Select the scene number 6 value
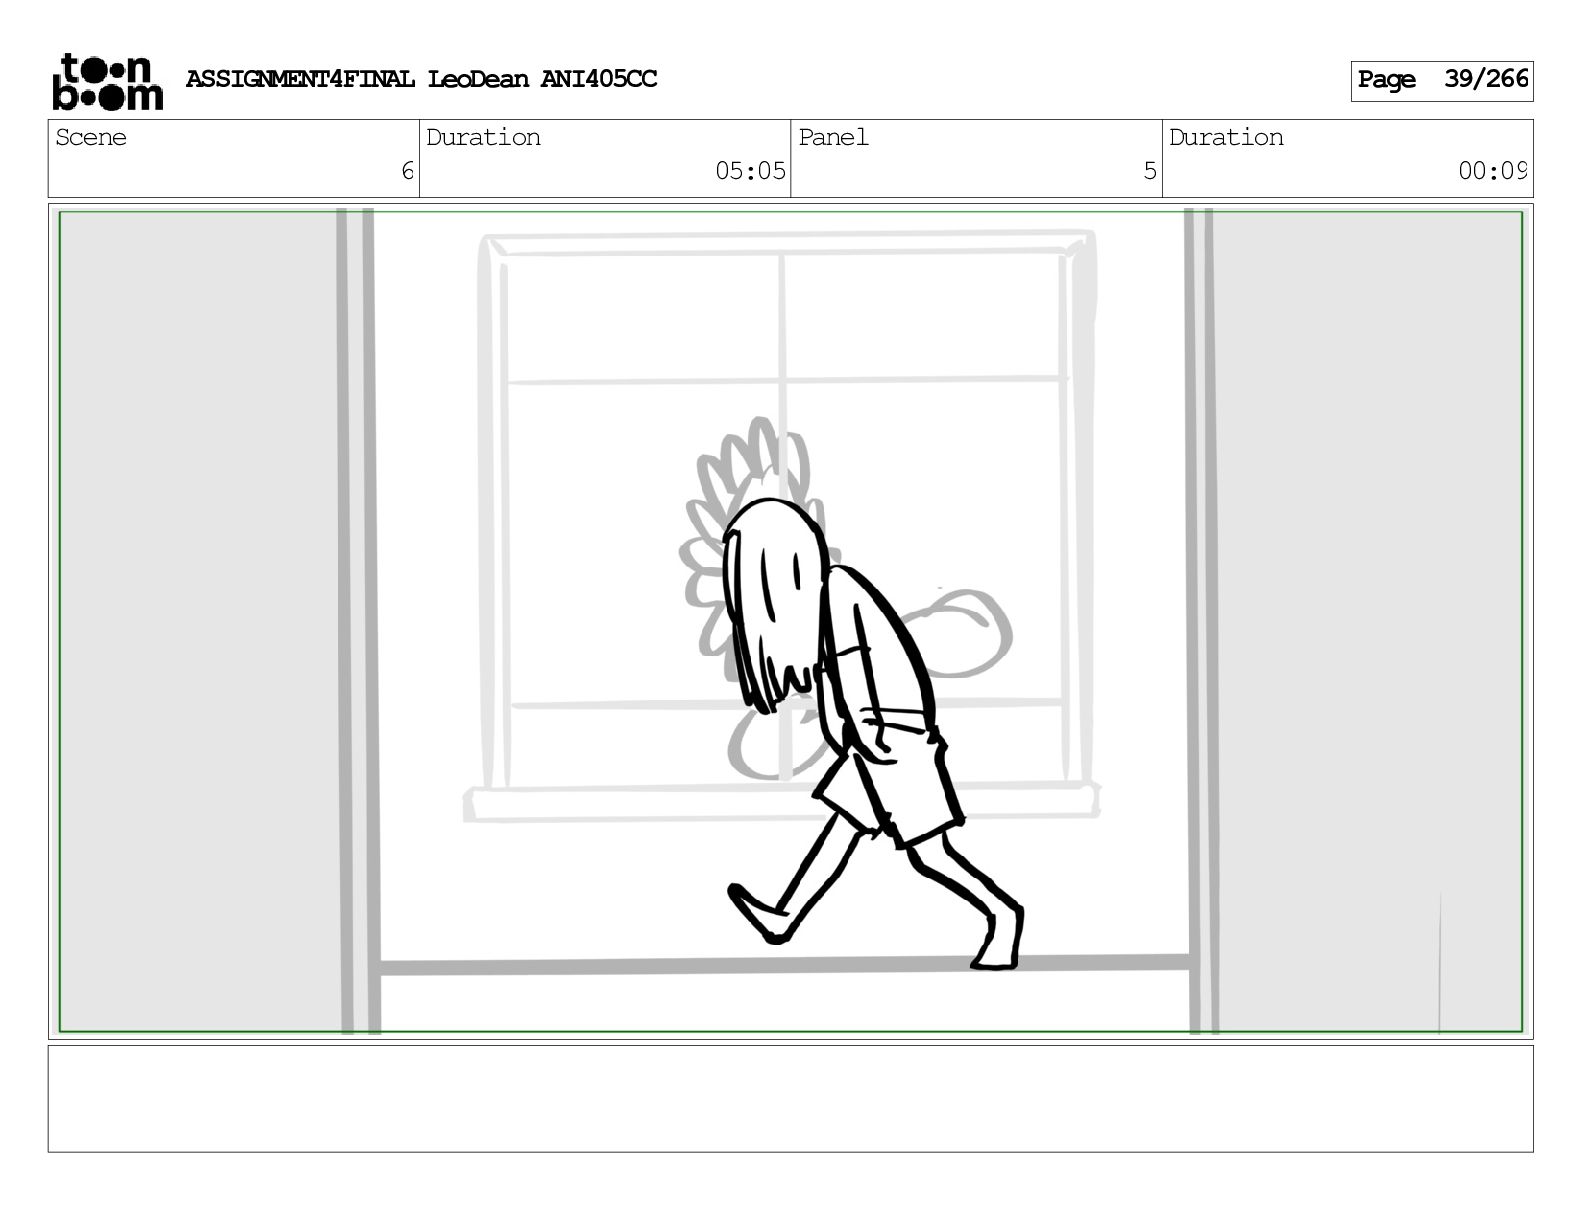This screenshot has width=1584, height=1224. coord(407,171)
